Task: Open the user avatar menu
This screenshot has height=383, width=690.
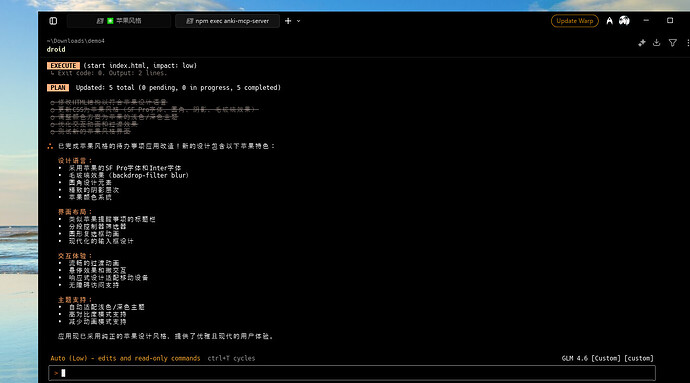Action: 624,21
